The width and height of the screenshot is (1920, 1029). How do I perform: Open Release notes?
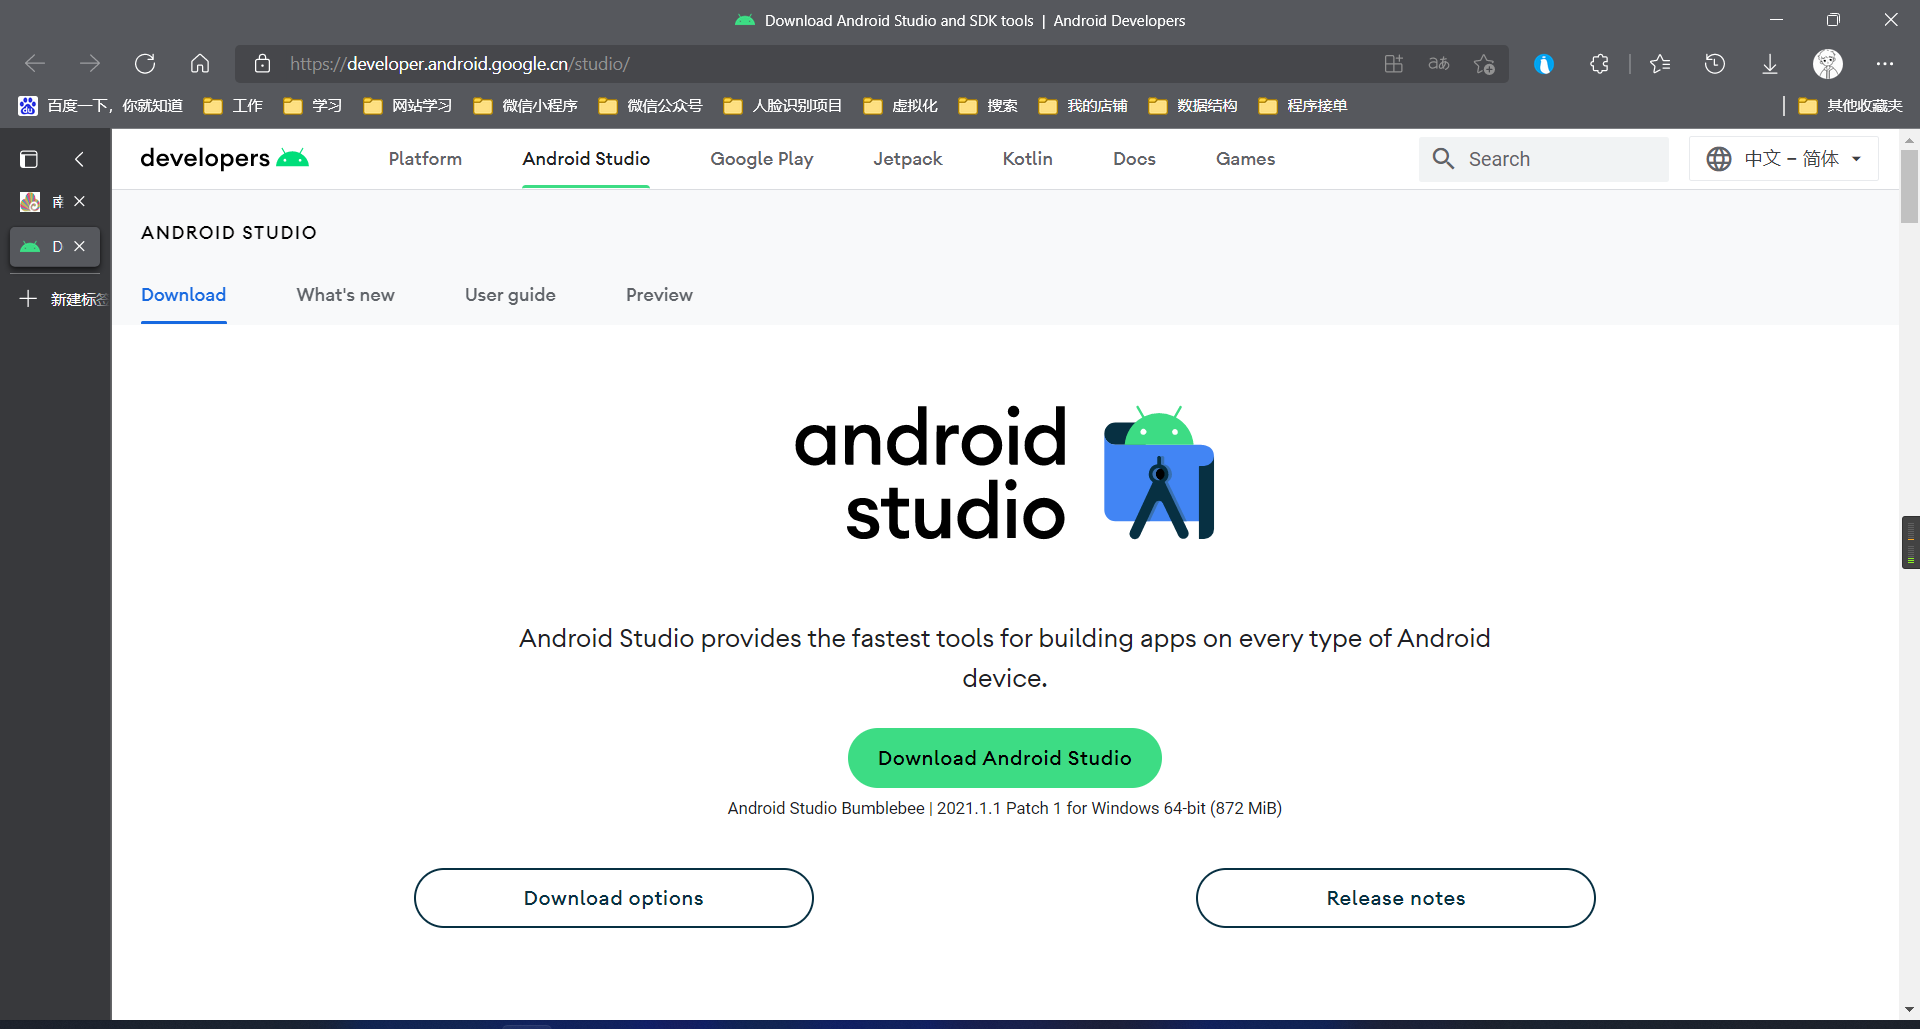pyautogui.click(x=1396, y=898)
